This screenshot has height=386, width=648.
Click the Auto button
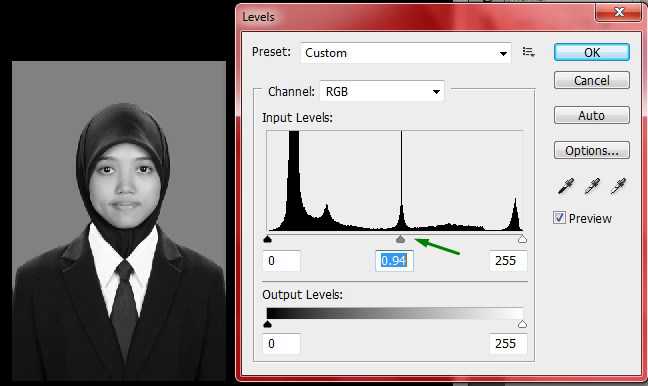pos(592,115)
